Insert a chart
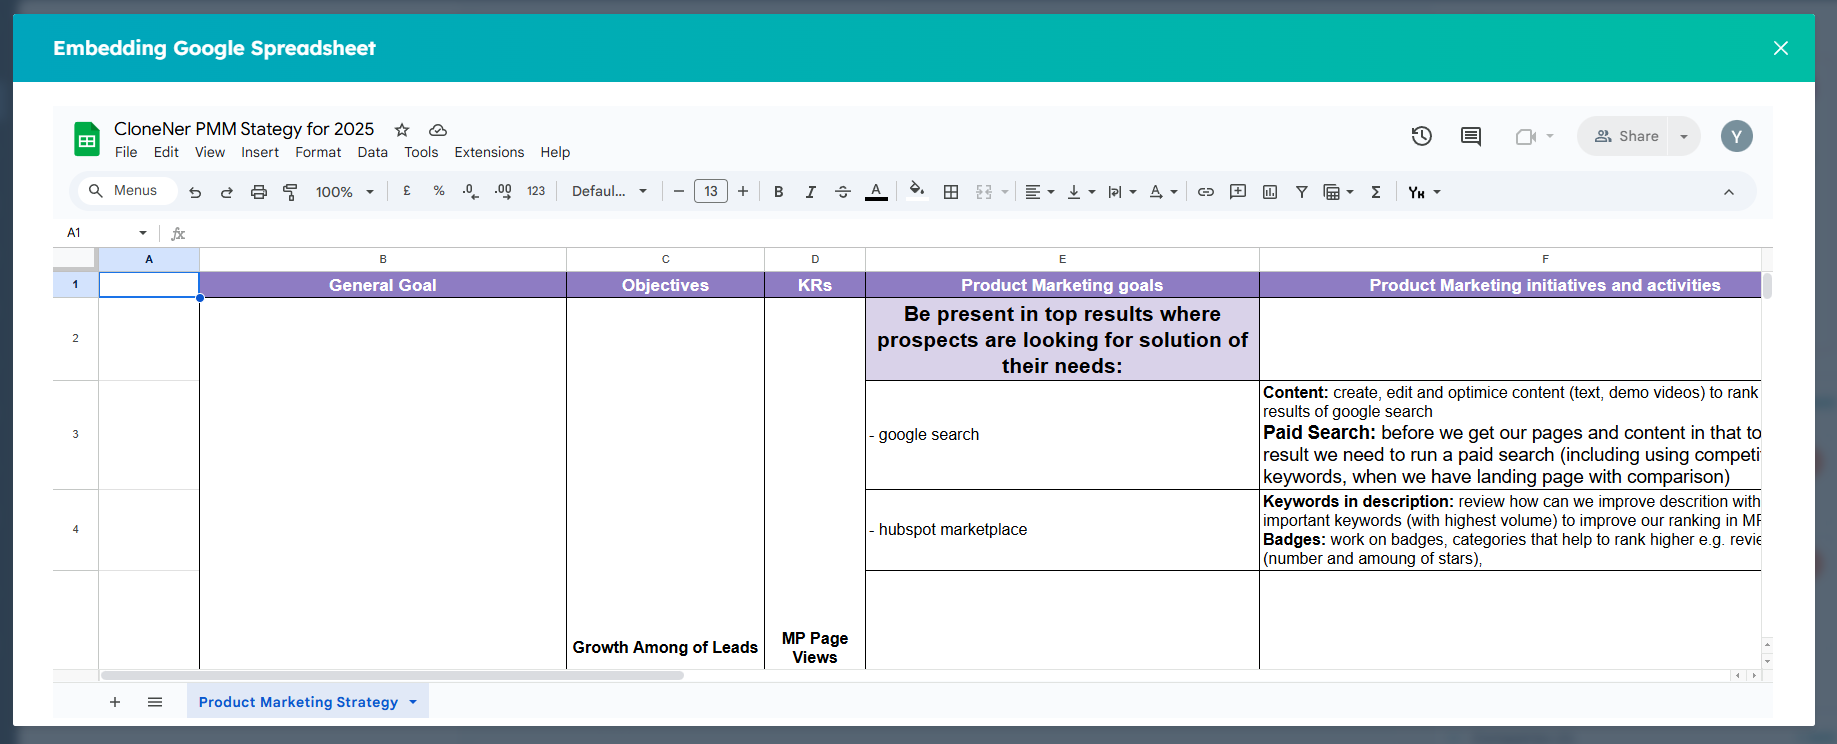This screenshot has width=1837, height=744. point(1270,192)
